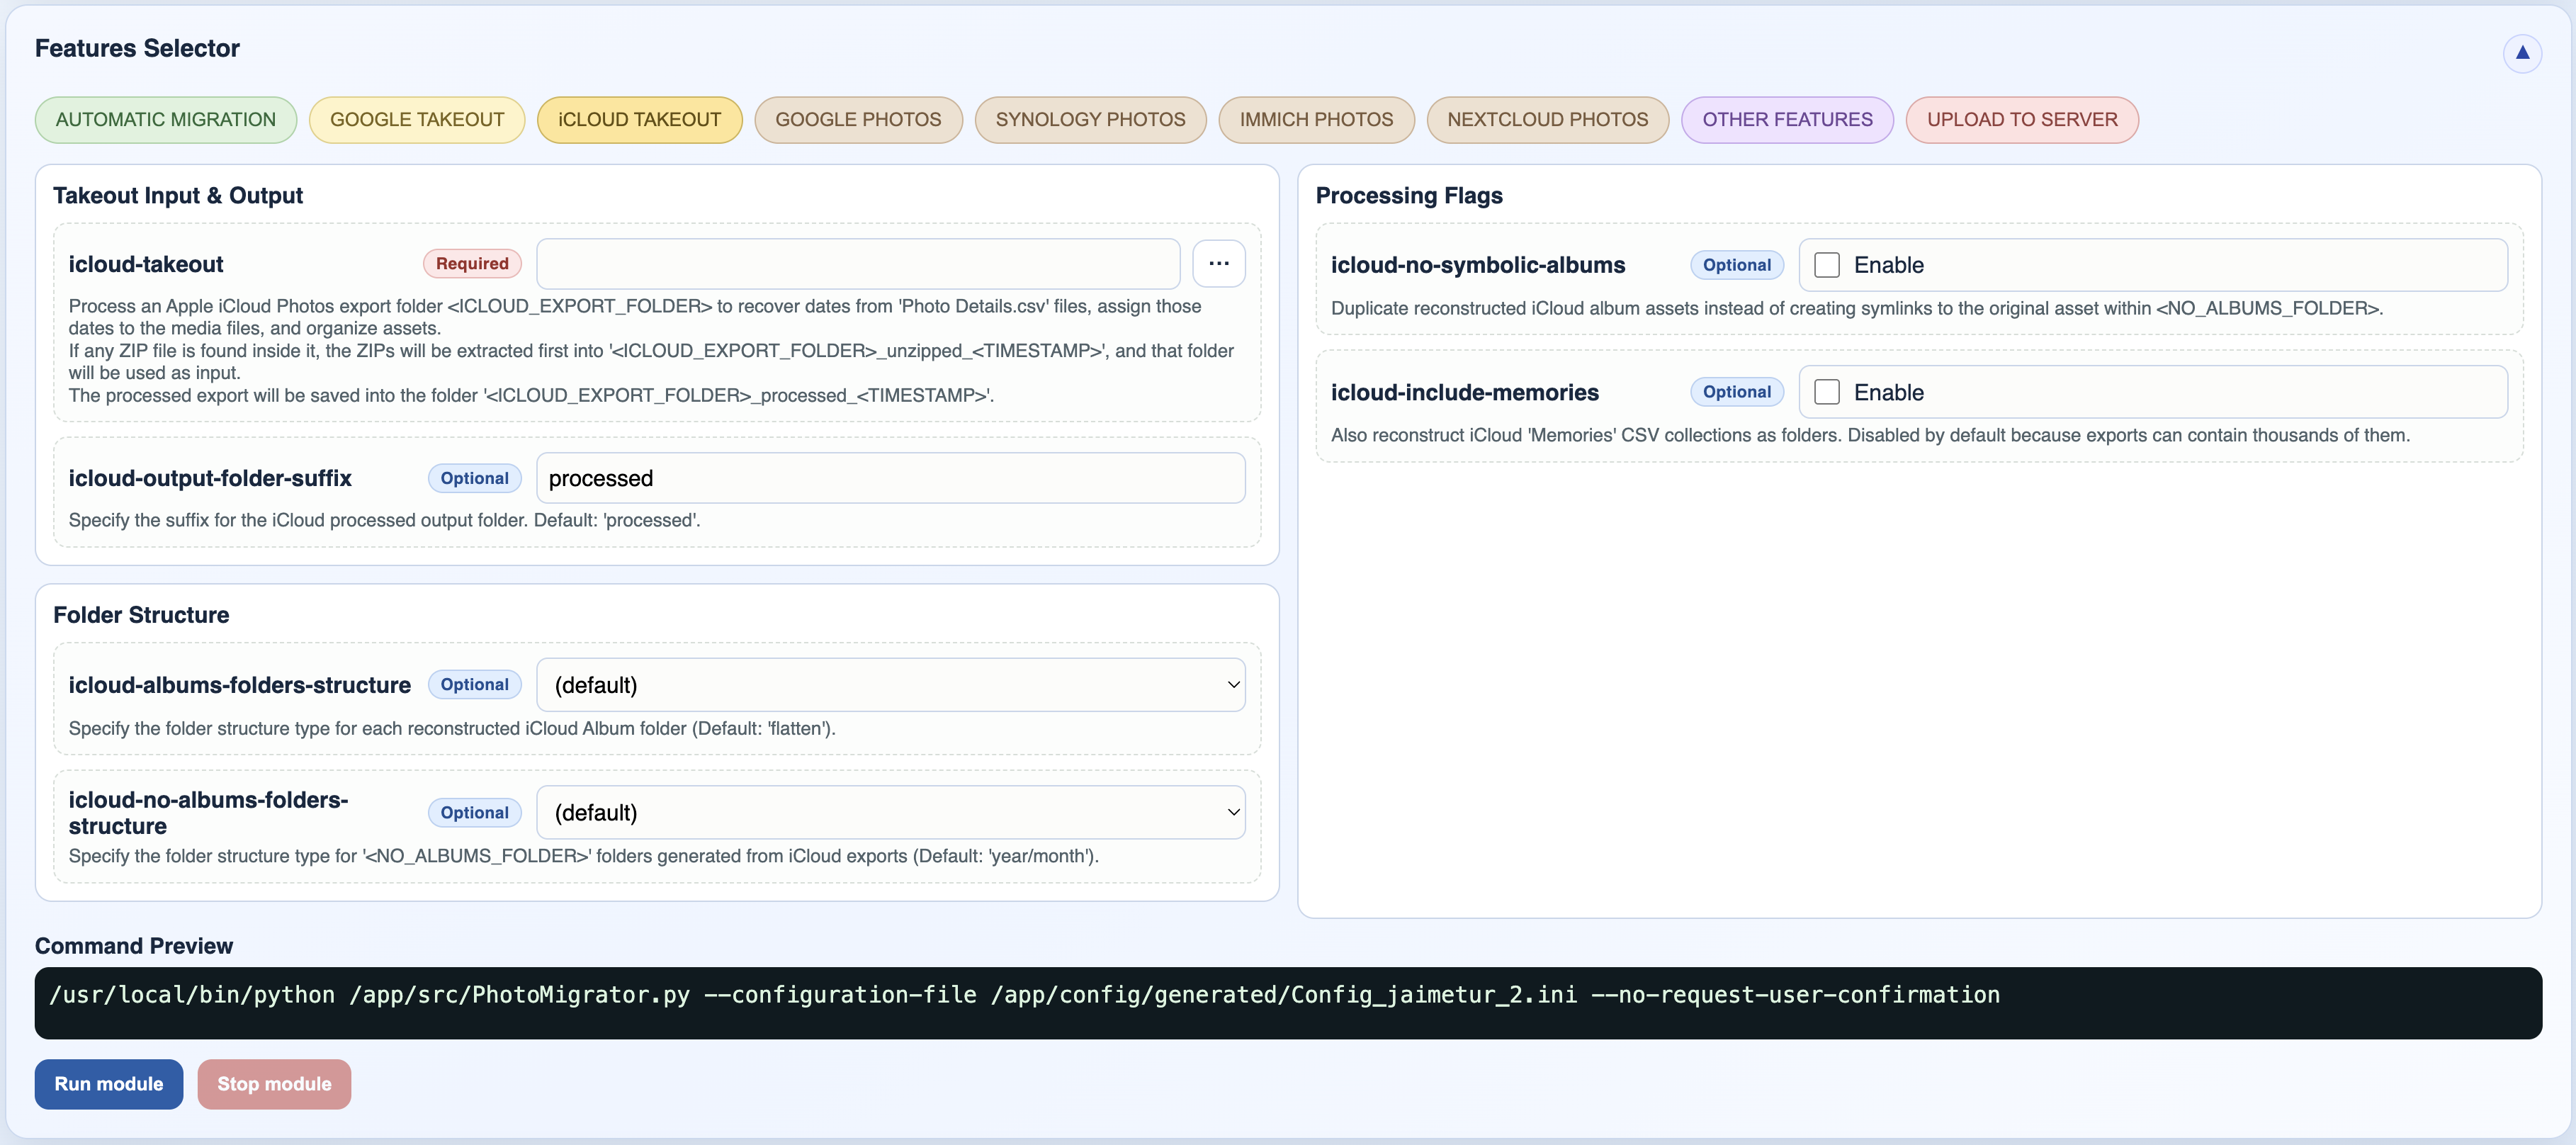The image size is (2576, 1145).
Task: Select the NEXTCLOUD PHOTOS tab
Action: pos(1547,120)
